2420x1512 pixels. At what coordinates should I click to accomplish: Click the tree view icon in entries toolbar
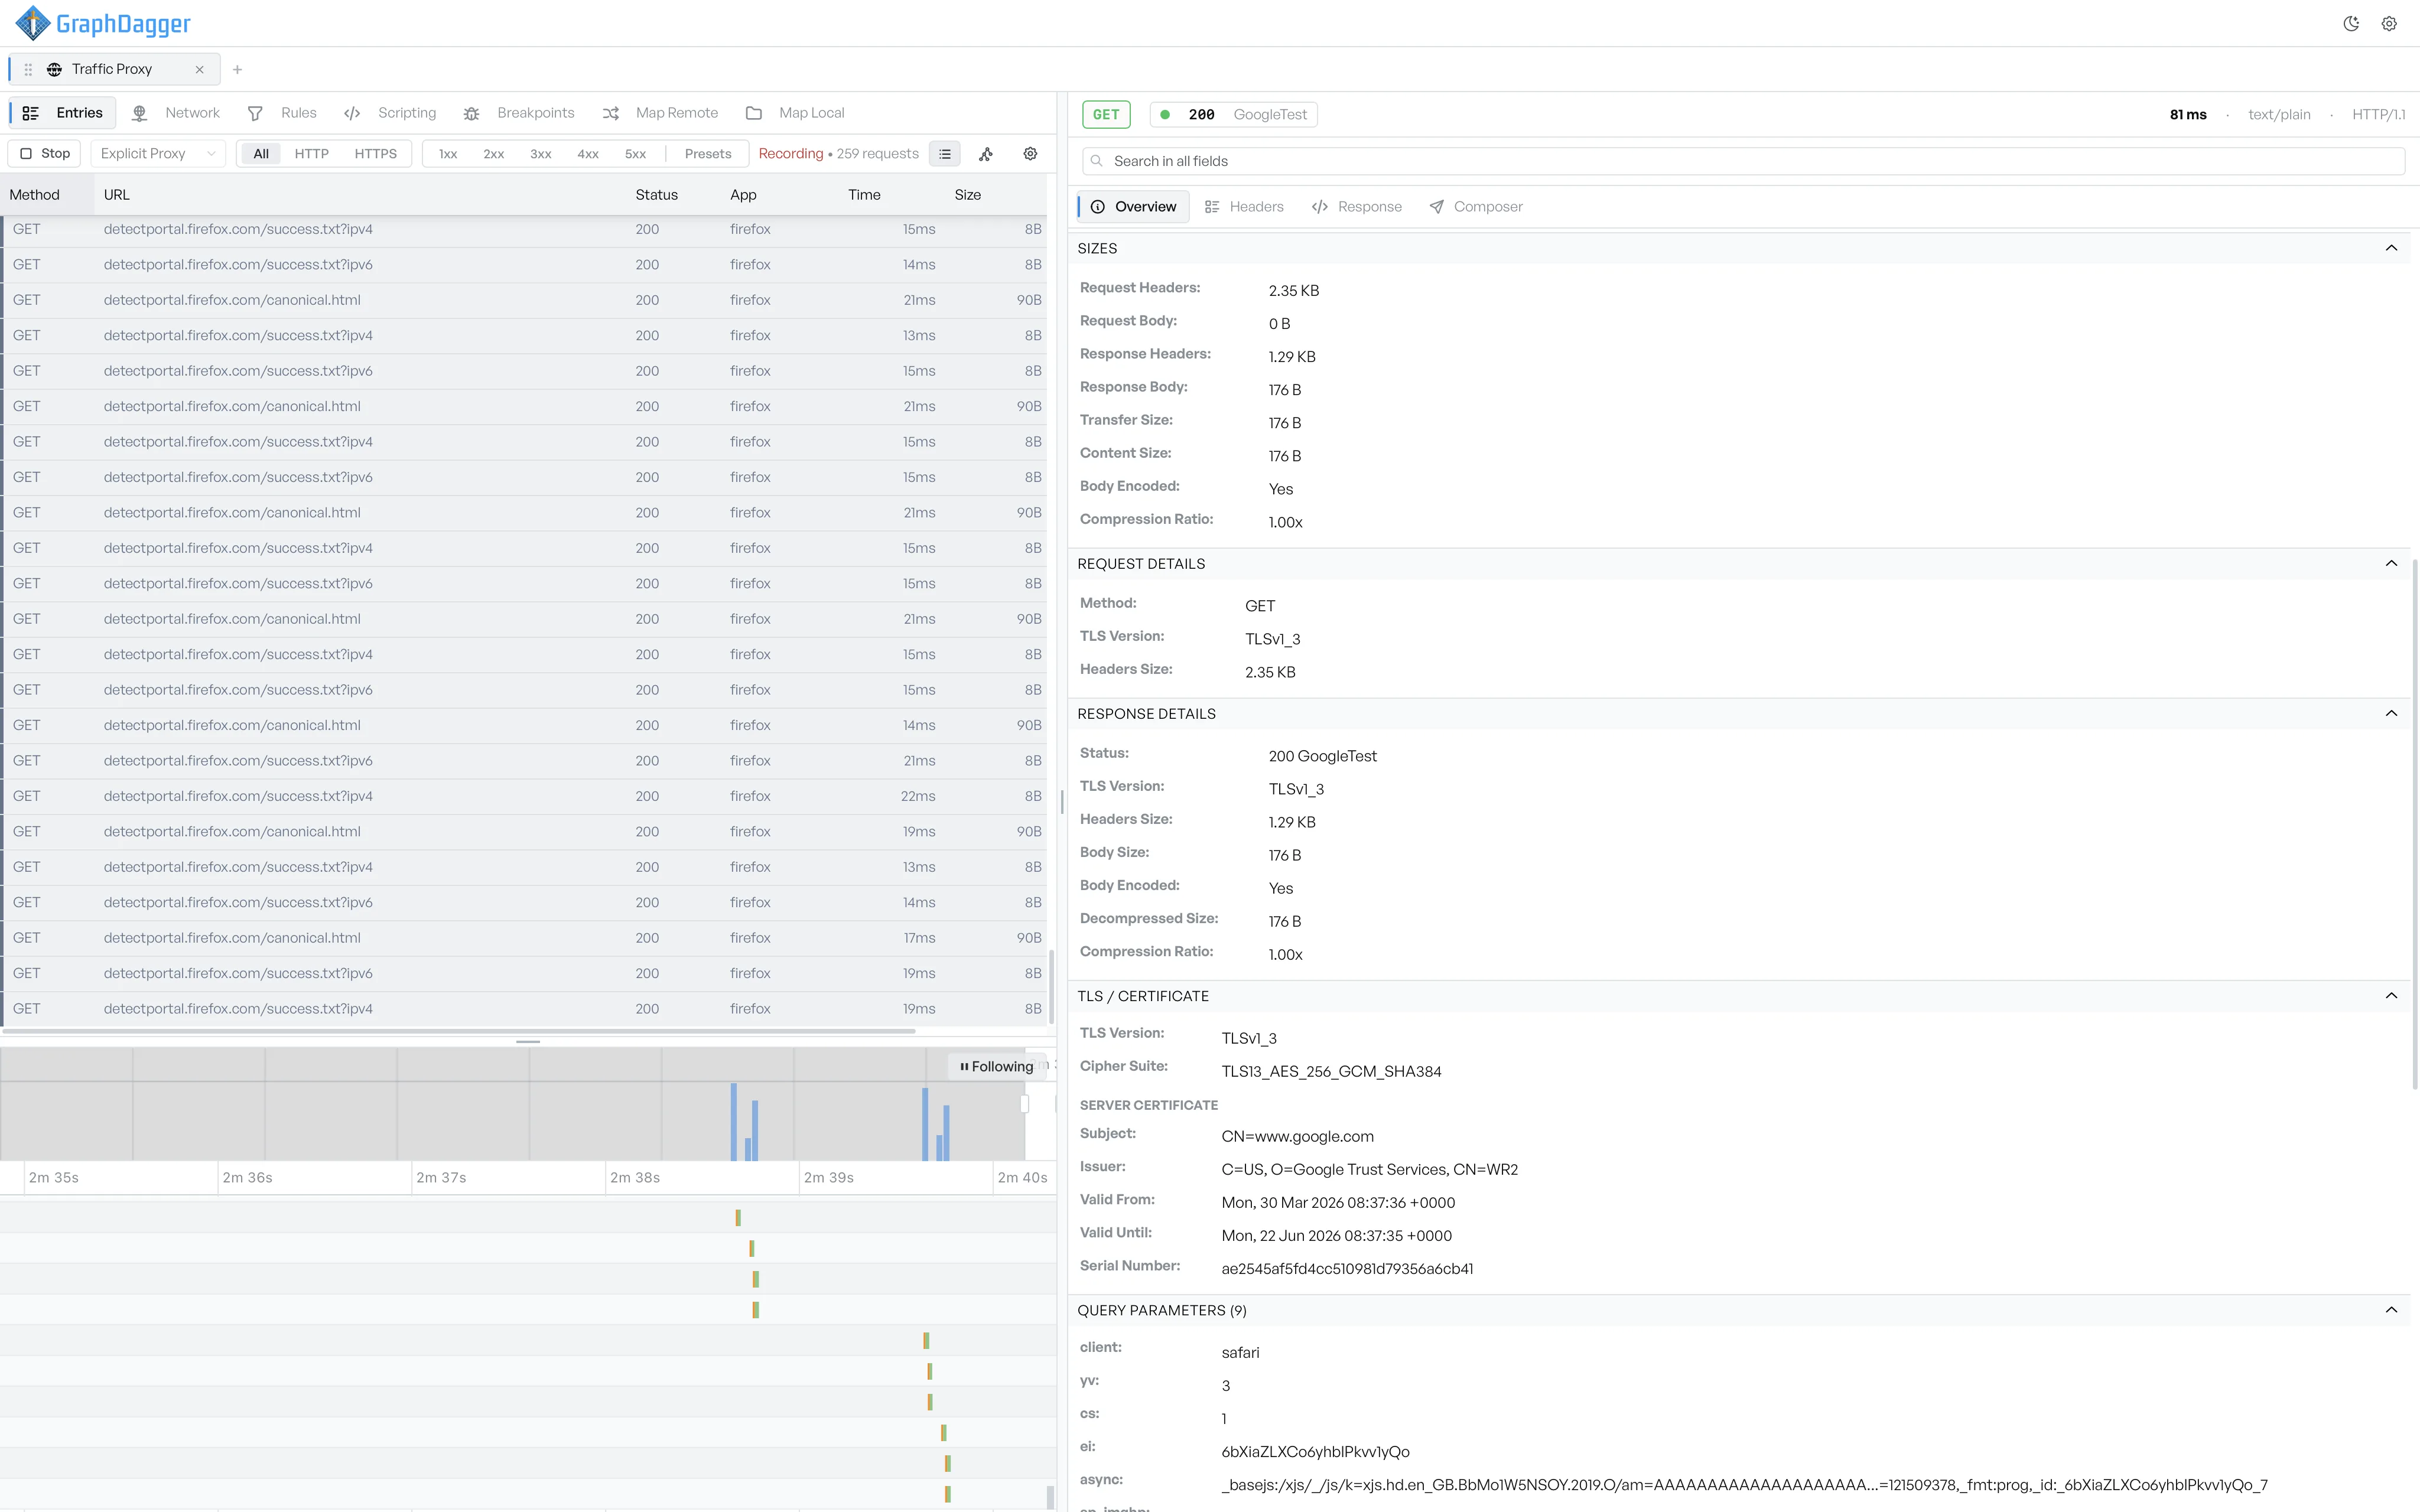[x=986, y=153]
